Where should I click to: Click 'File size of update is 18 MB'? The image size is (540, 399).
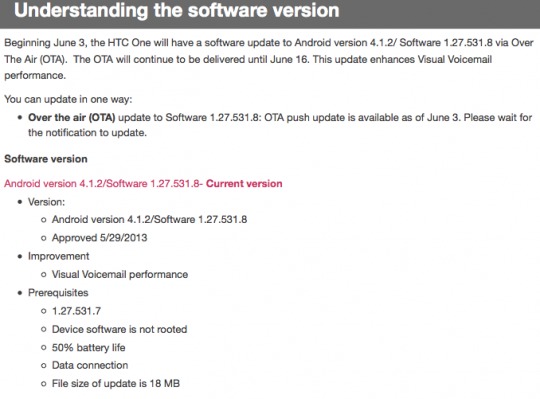pyautogui.click(x=116, y=383)
